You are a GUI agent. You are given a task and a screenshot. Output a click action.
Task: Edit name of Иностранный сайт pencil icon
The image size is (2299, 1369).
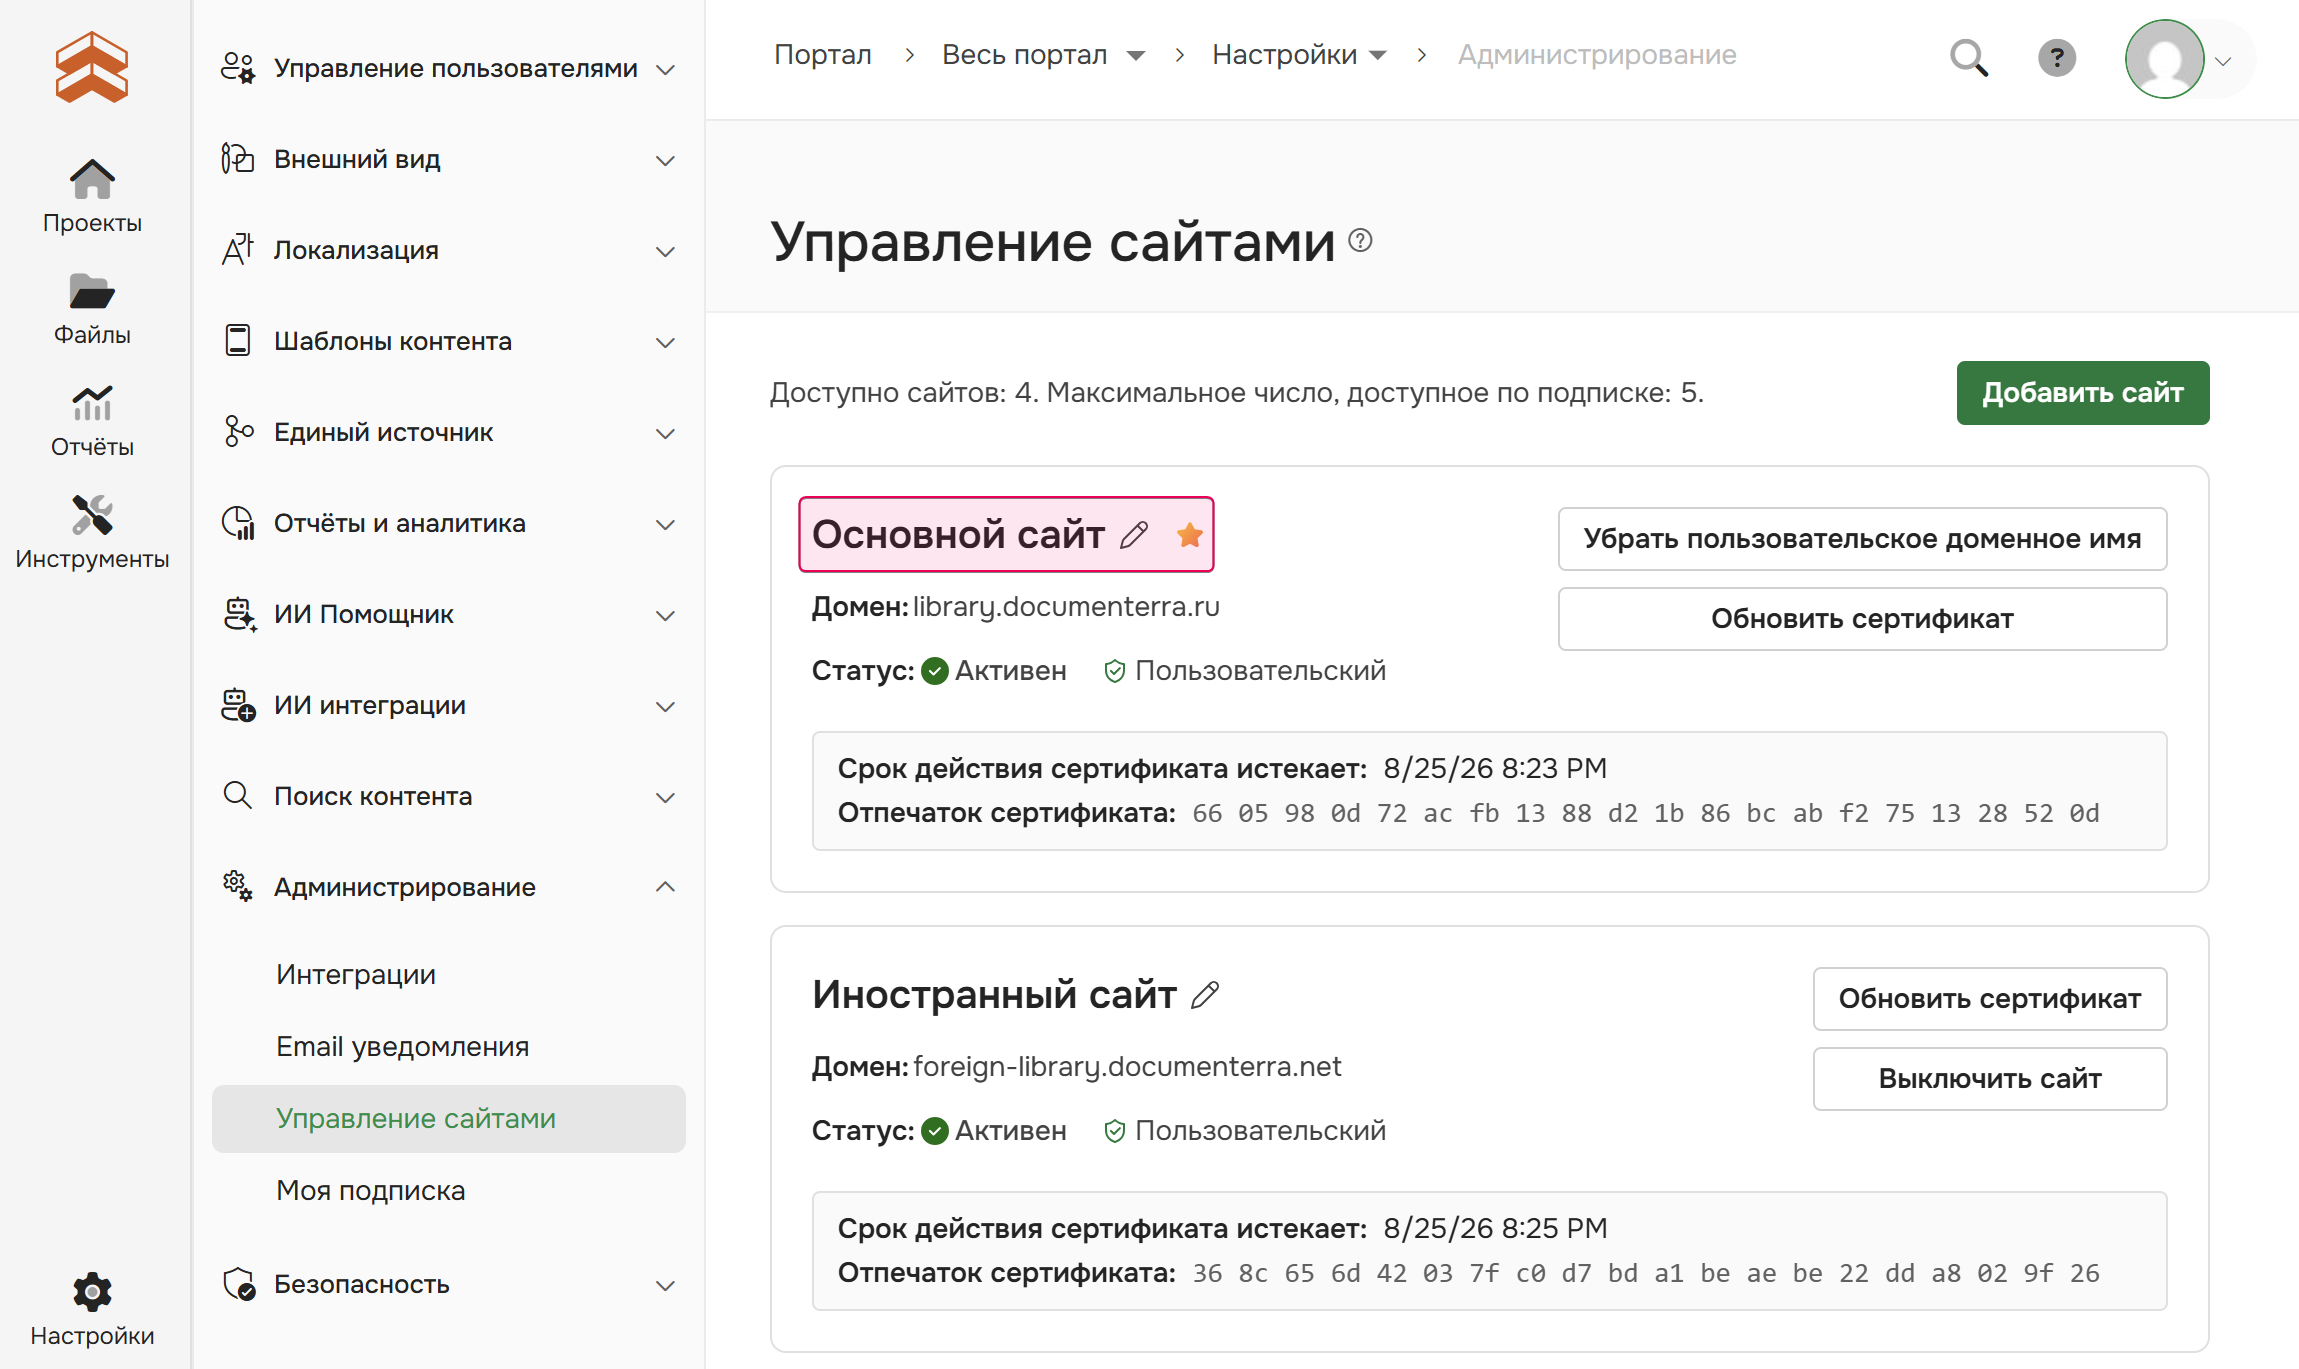click(x=1205, y=995)
